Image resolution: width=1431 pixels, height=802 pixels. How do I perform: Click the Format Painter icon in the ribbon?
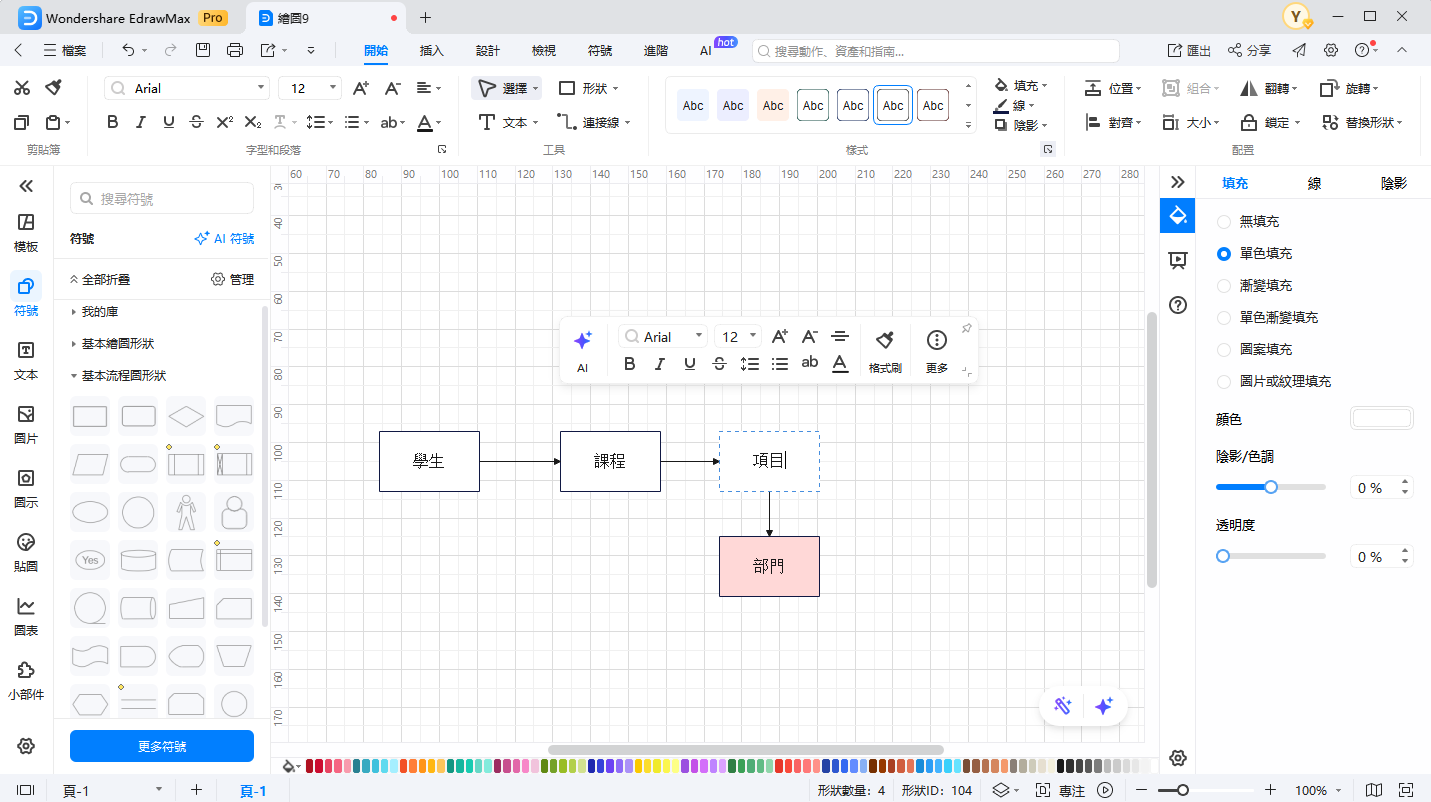tap(54, 88)
